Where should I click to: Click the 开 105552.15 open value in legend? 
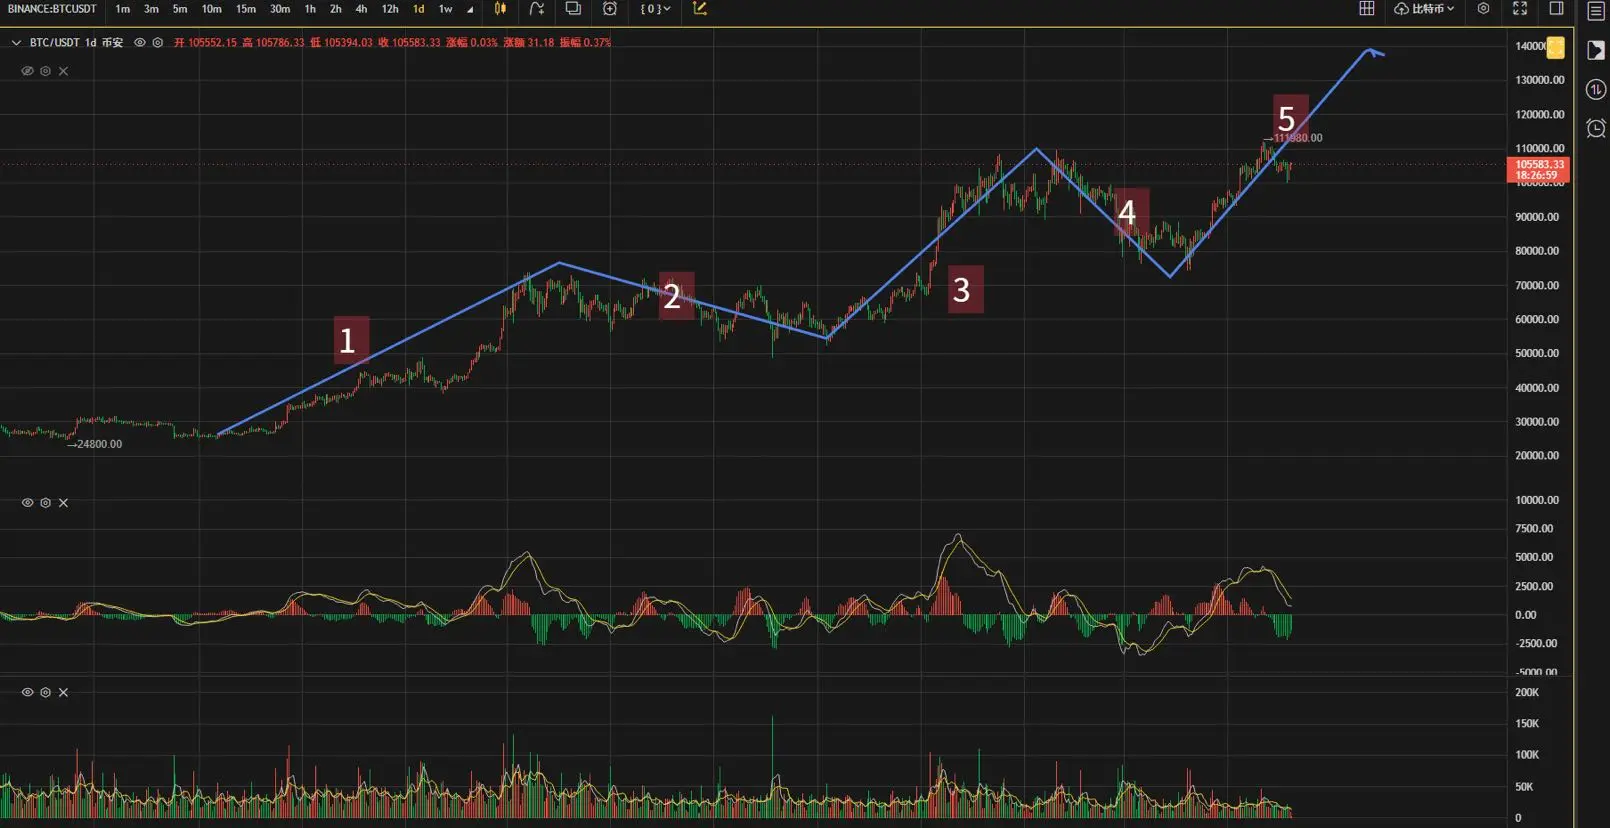click(x=205, y=43)
